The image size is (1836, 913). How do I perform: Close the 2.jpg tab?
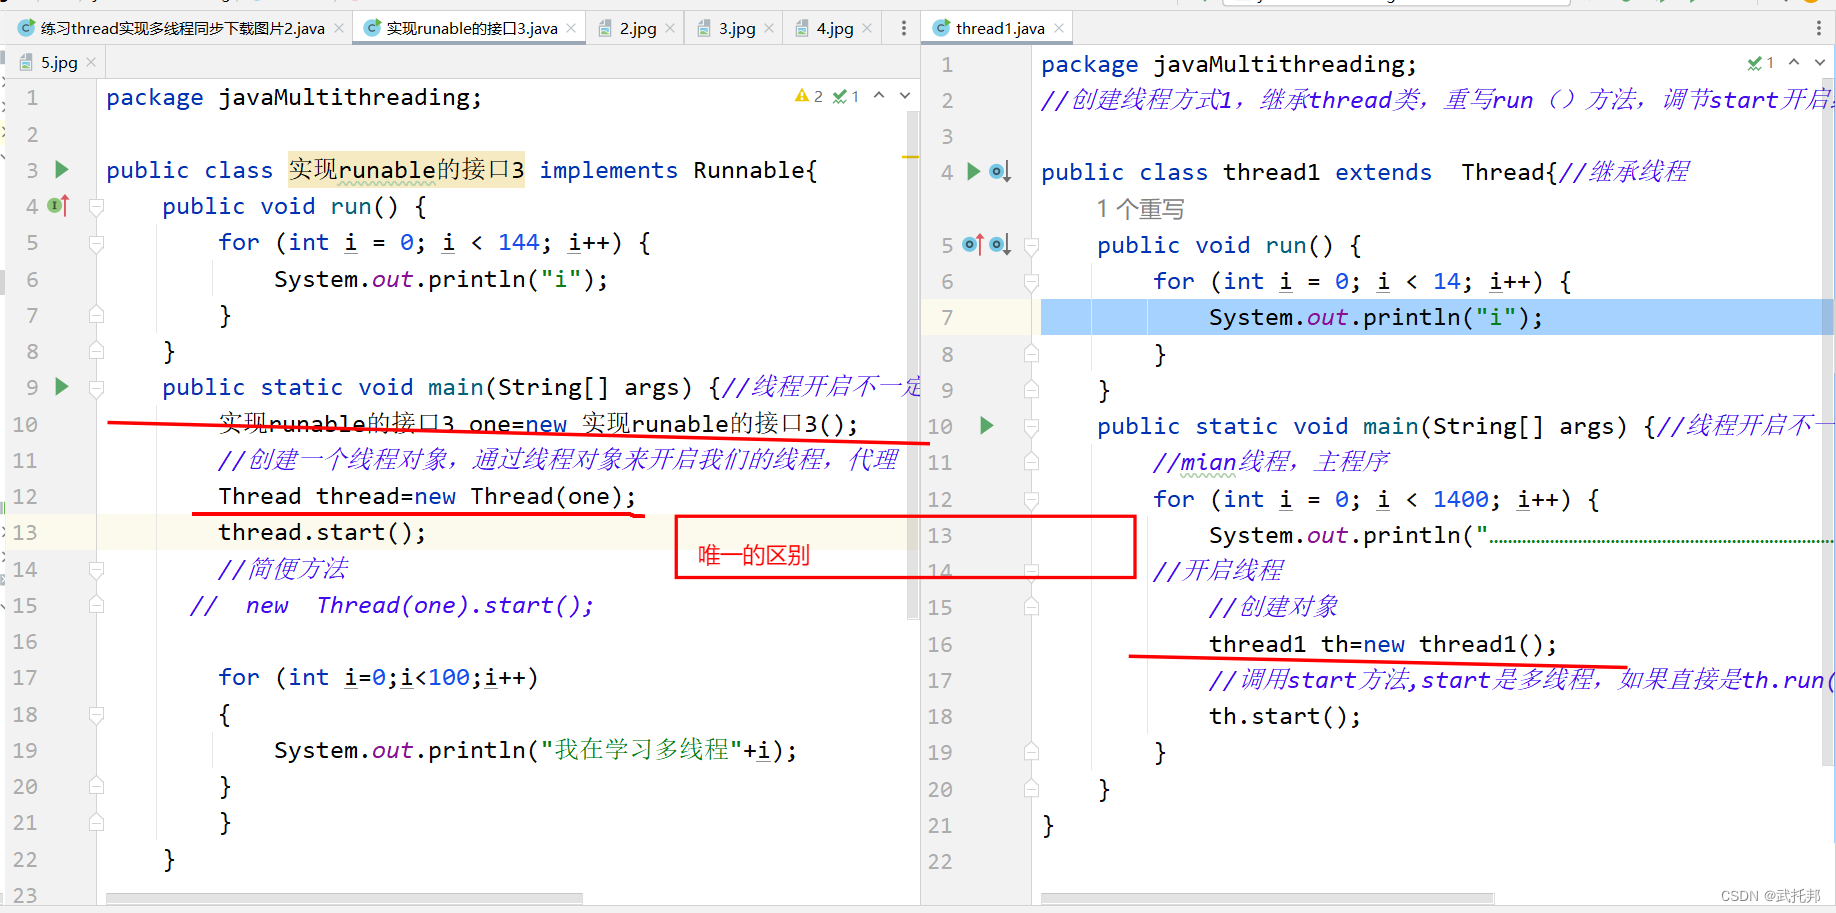[670, 28]
